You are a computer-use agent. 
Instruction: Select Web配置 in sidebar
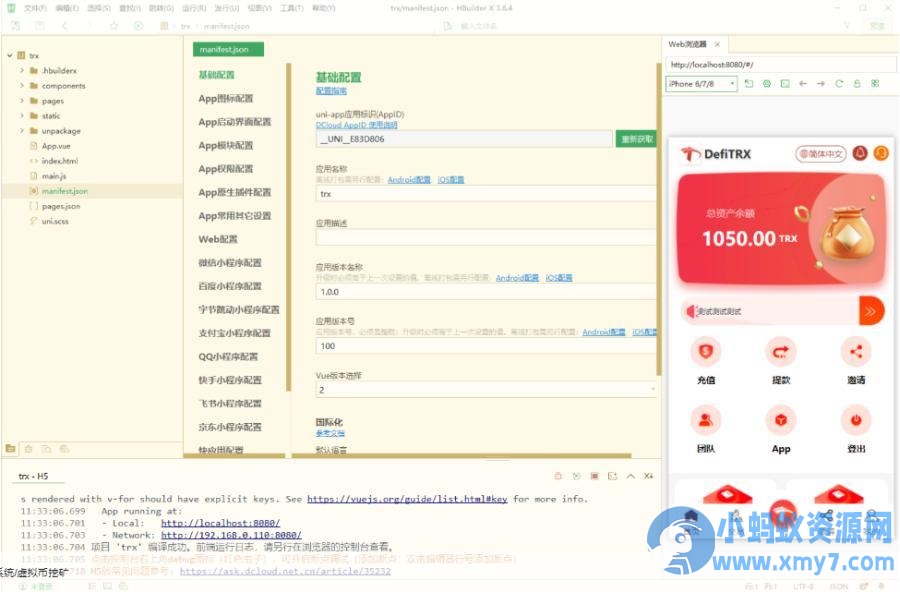[x=218, y=239]
